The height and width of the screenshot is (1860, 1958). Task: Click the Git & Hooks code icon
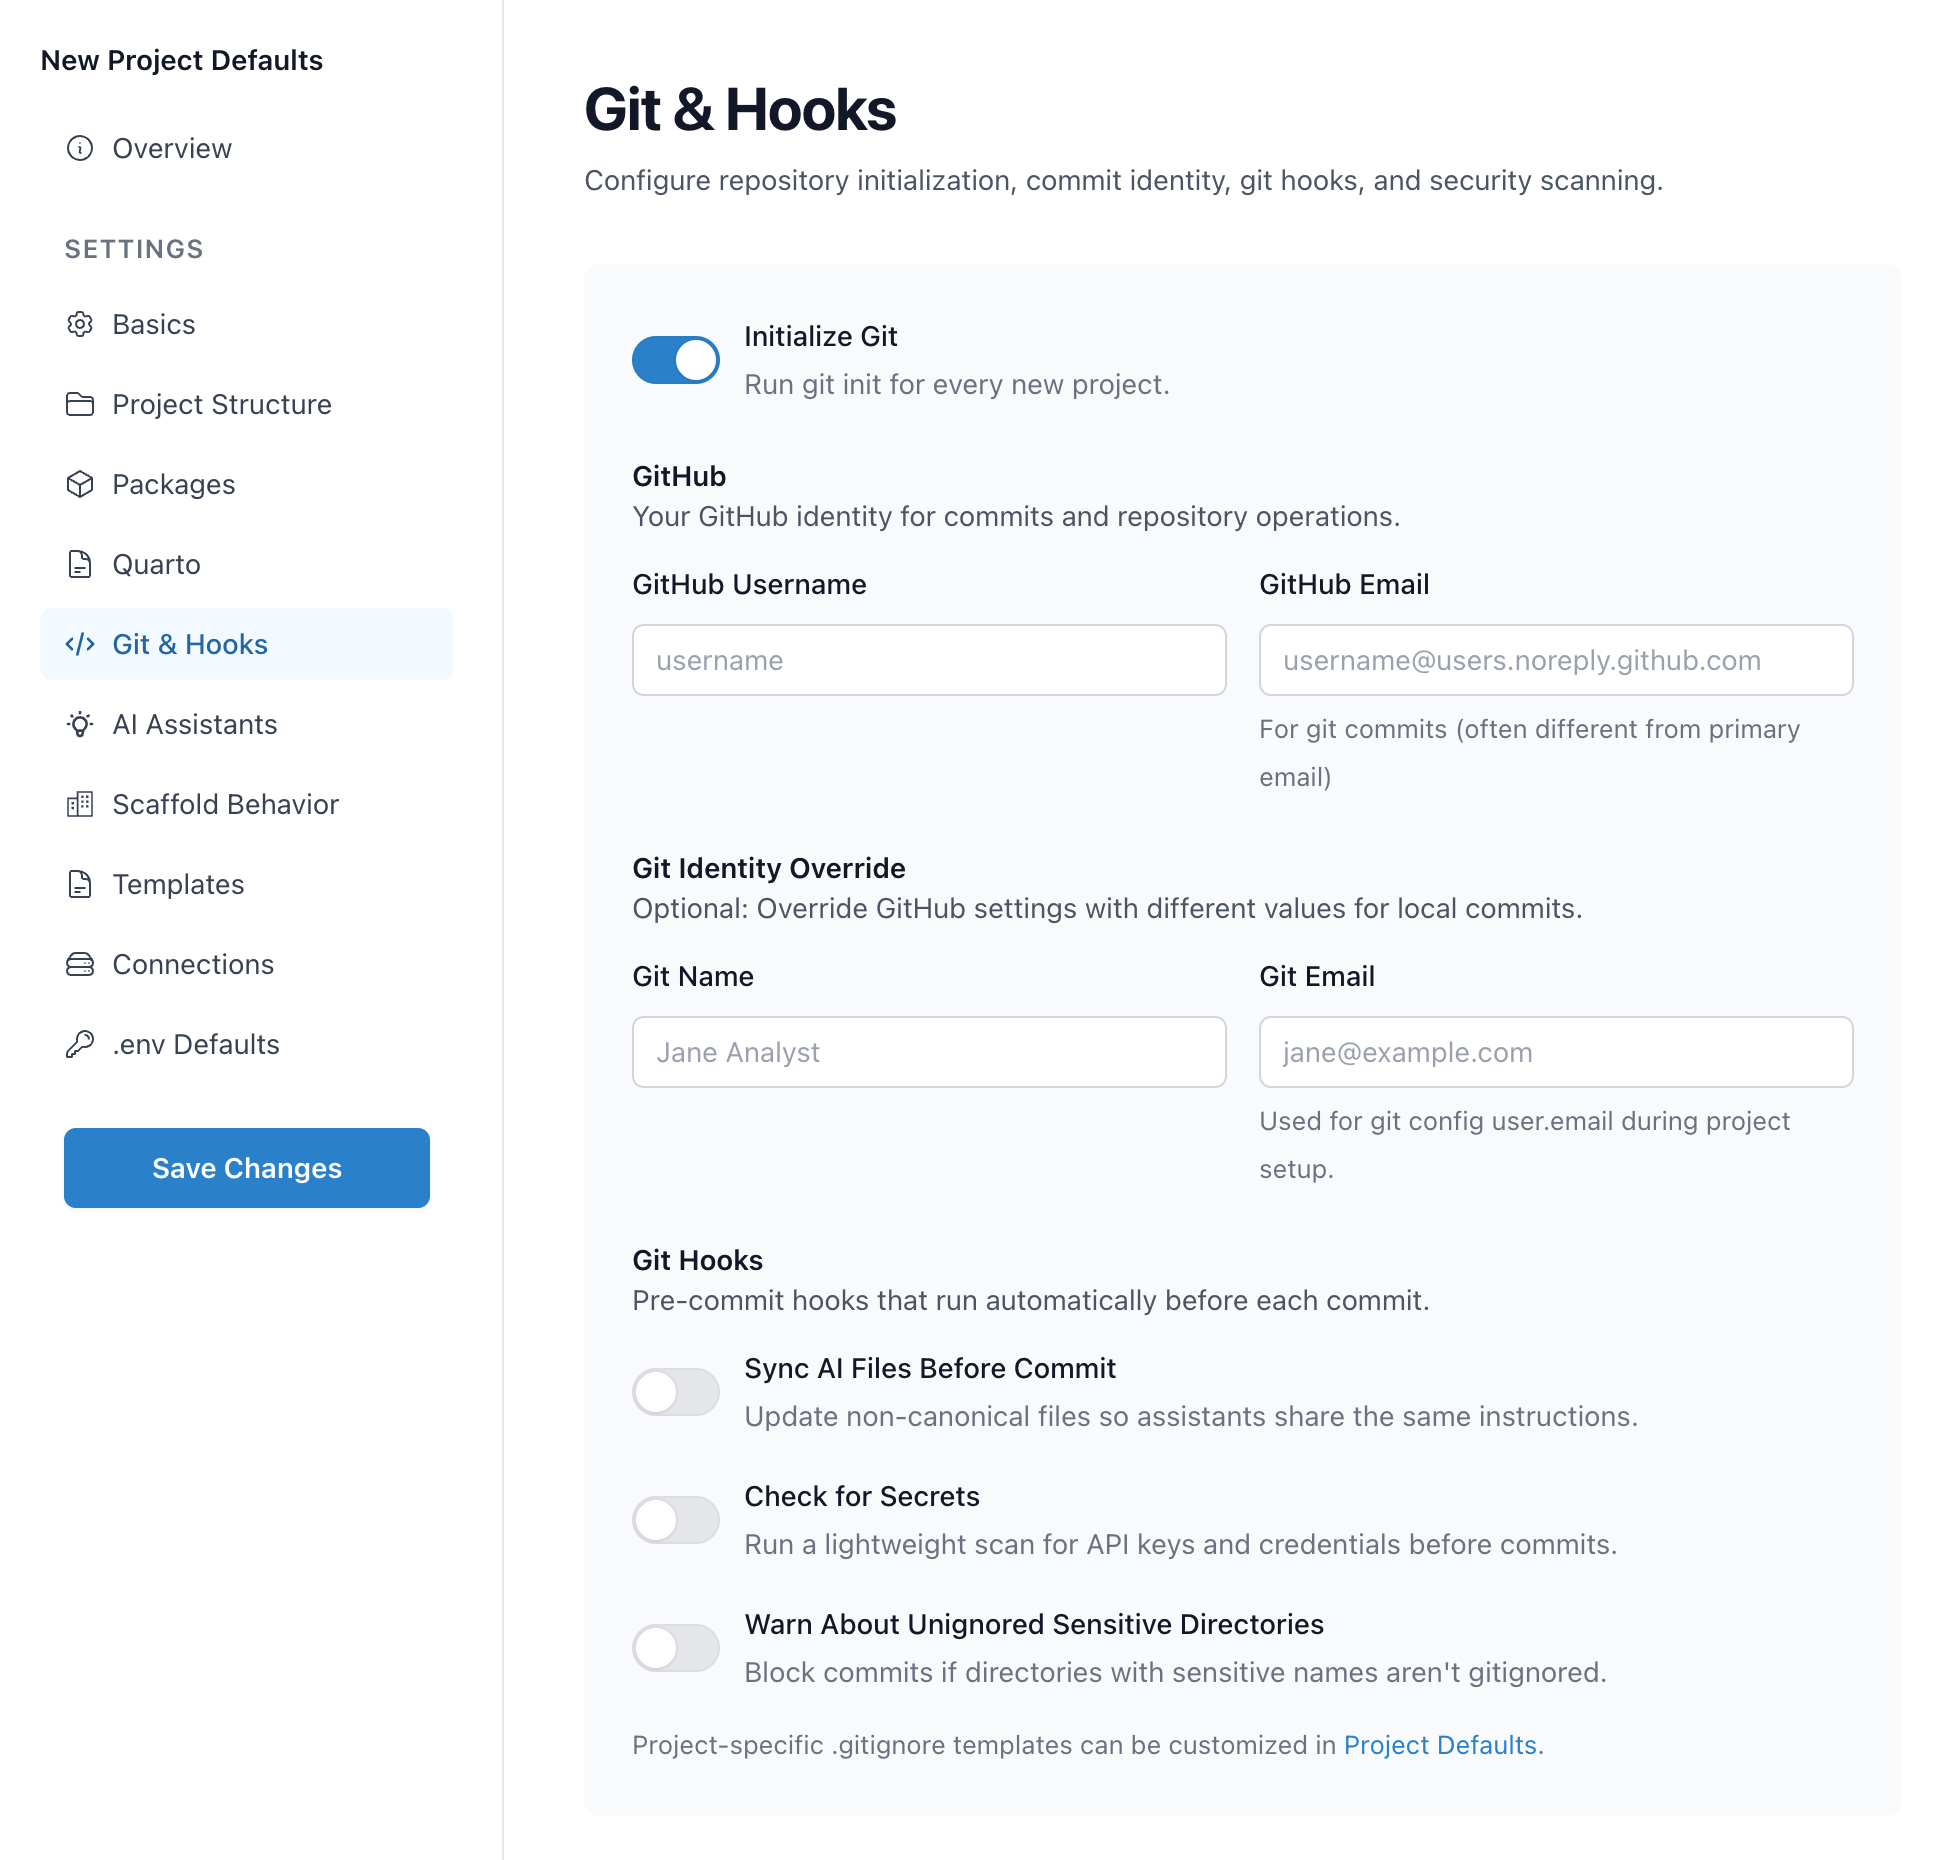click(x=81, y=644)
